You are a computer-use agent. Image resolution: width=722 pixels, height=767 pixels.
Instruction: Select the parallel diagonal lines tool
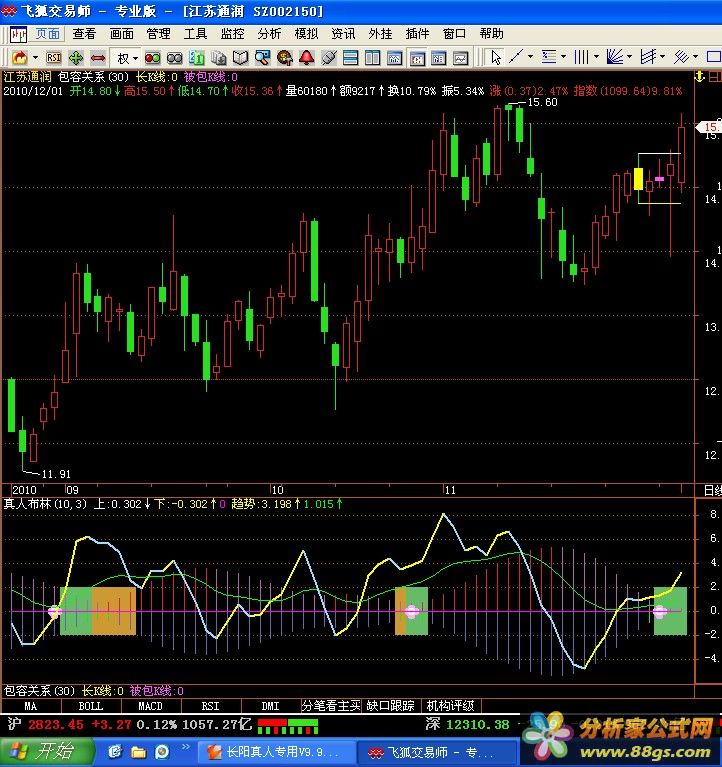coord(681,57)
